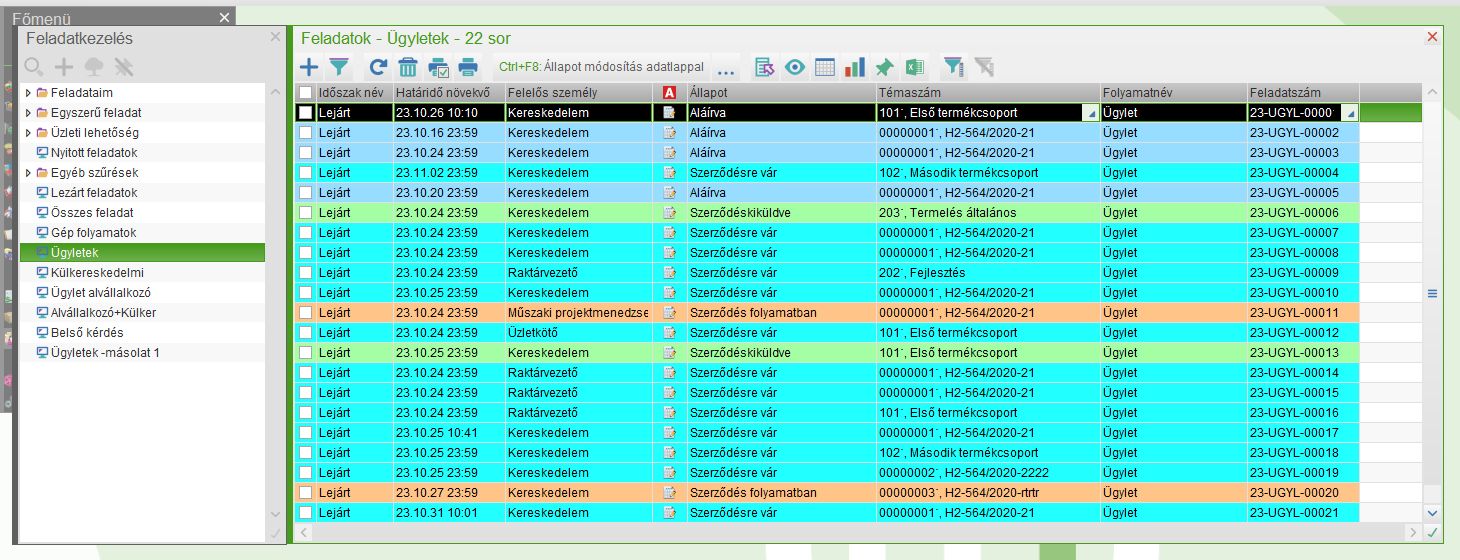Viewport: 1460px width, 560px height.
Task: Click the red A column header icon
Action: tap(670, 93)
